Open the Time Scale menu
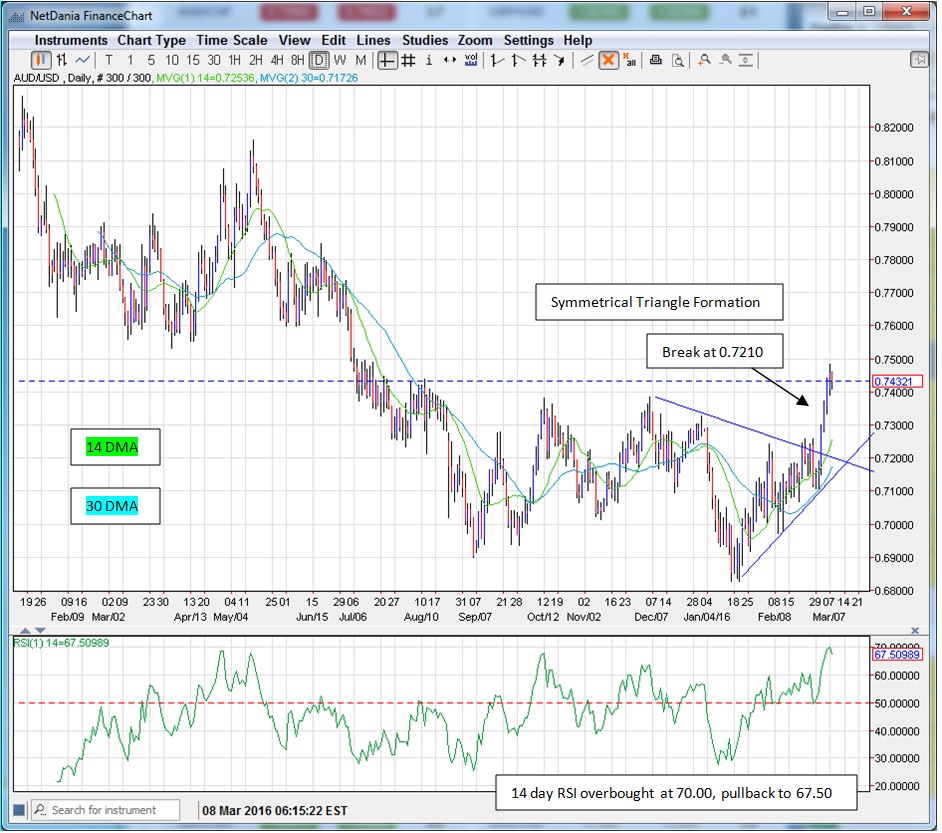Image resolution: width=942 pixels, height=833 pixels. [231, 40]
